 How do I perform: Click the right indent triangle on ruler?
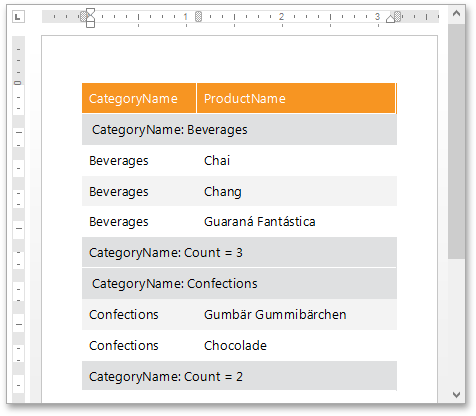[390, 19]
